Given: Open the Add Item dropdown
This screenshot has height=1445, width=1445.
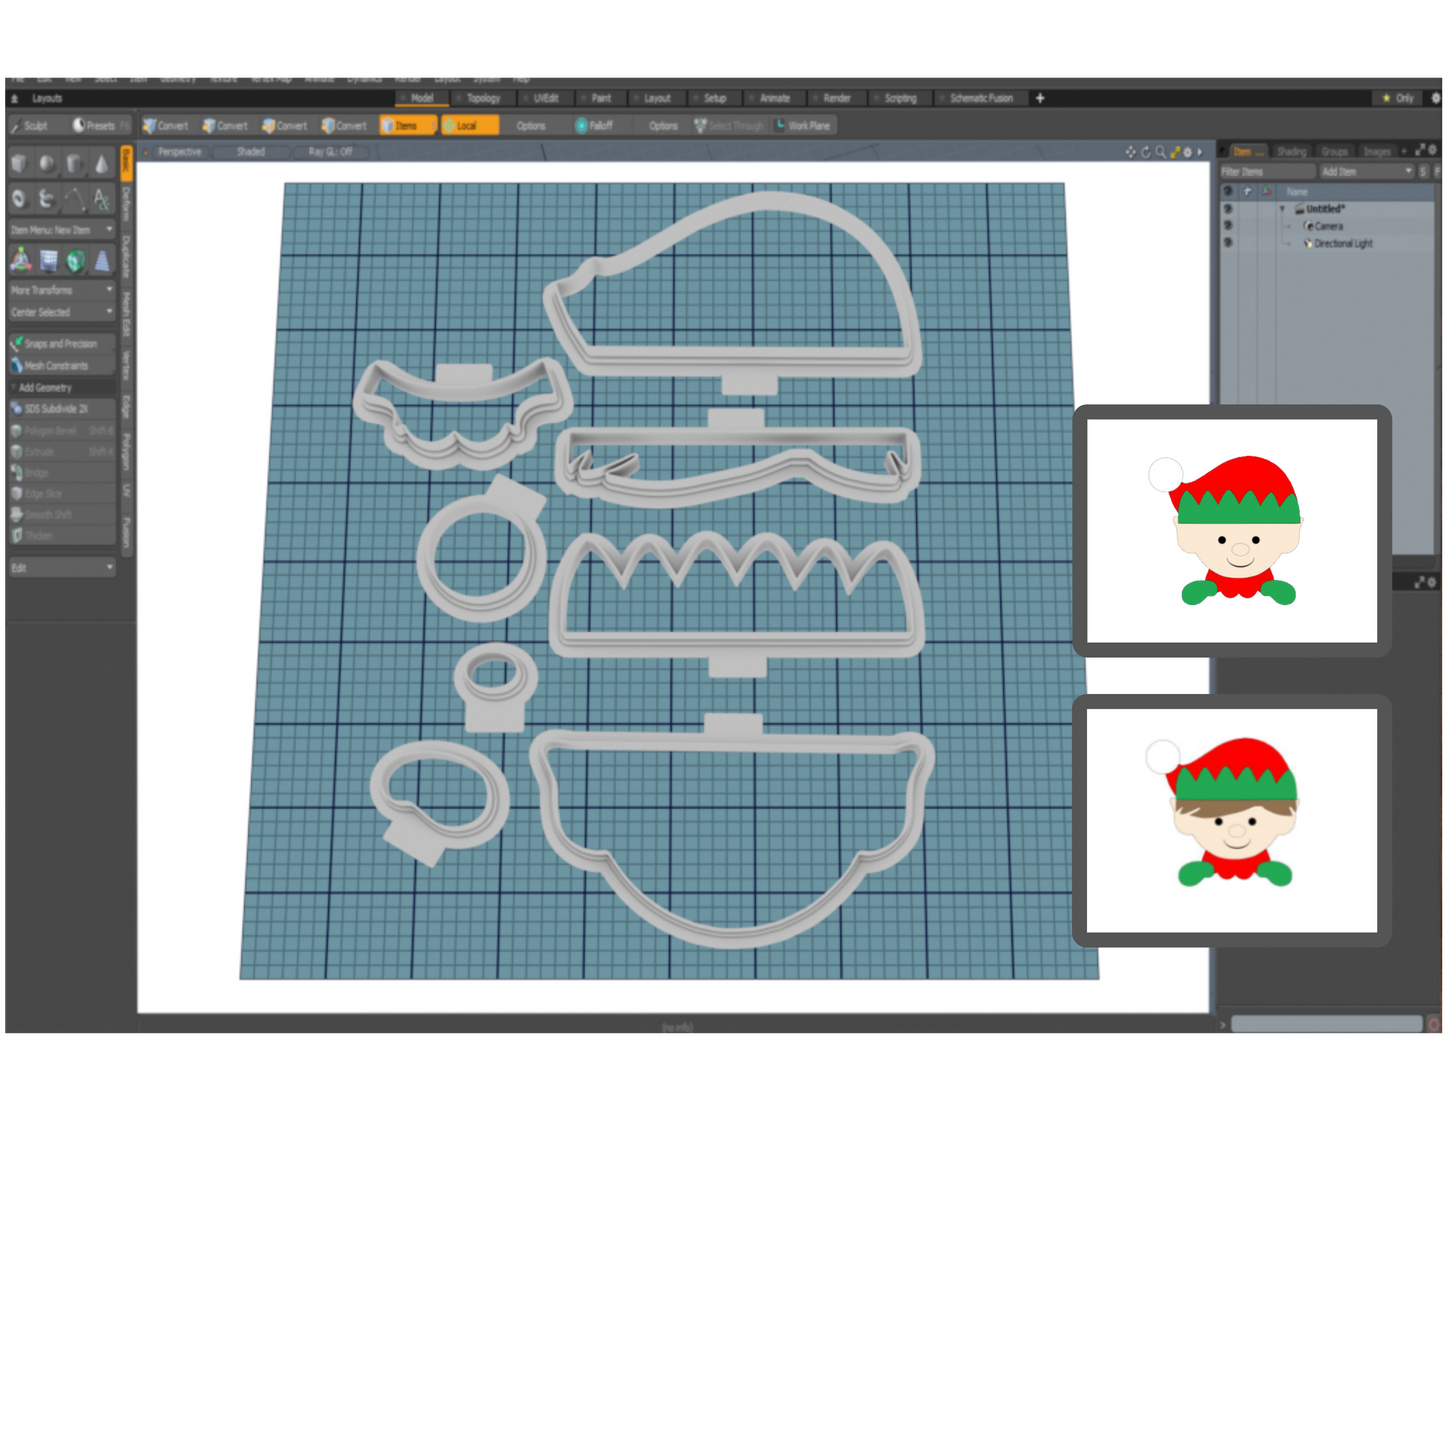Looking at the screenshot, I should (x=1366, y=172).
